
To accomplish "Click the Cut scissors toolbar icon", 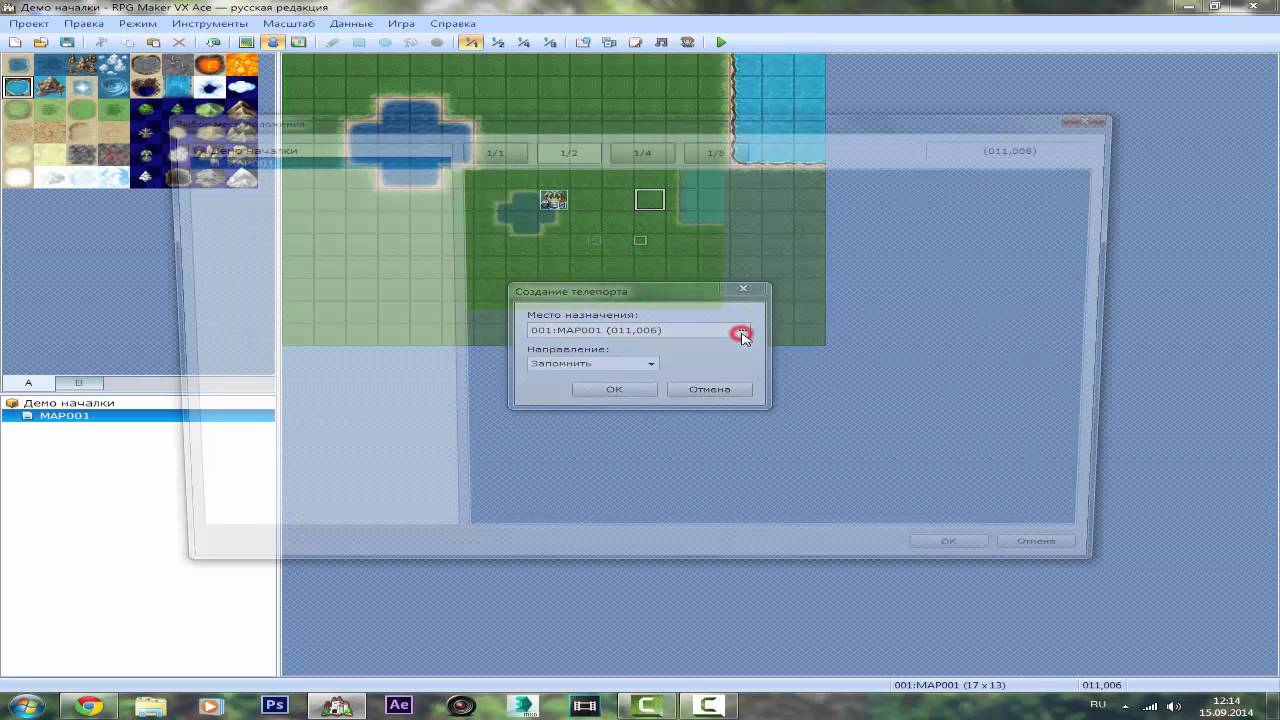I will click(102, 42).
